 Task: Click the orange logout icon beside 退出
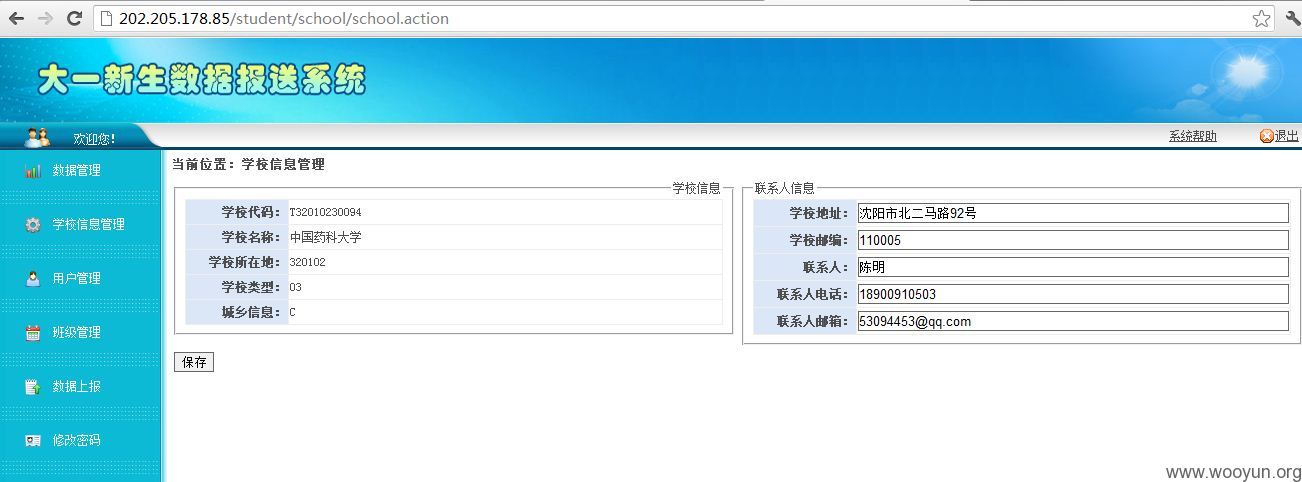click(x=1266, y=137)
